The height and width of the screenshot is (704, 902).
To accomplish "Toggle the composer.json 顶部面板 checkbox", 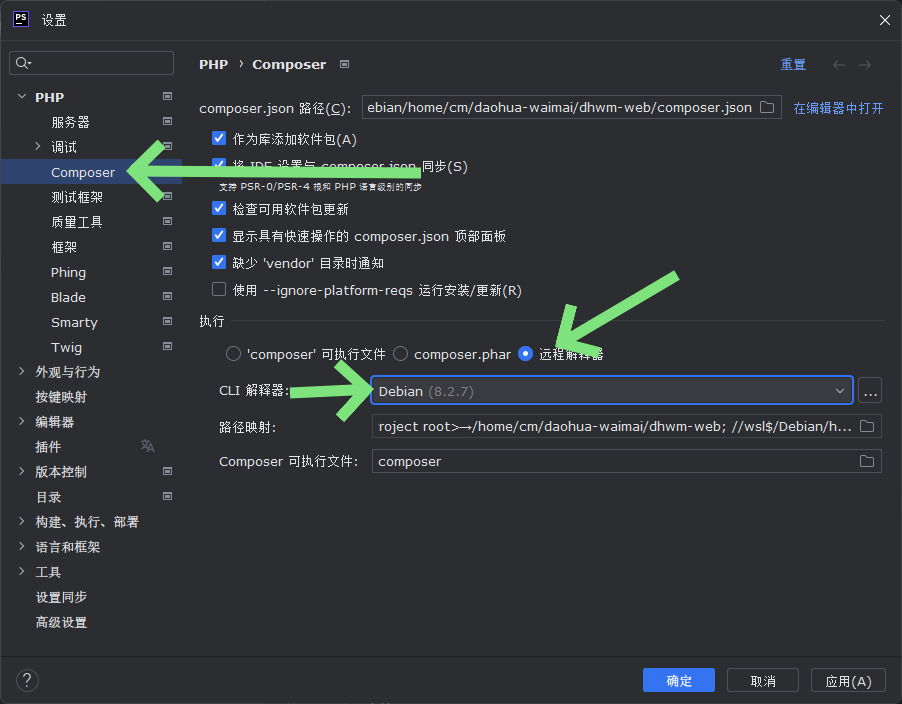I will (x=219, y=235).
